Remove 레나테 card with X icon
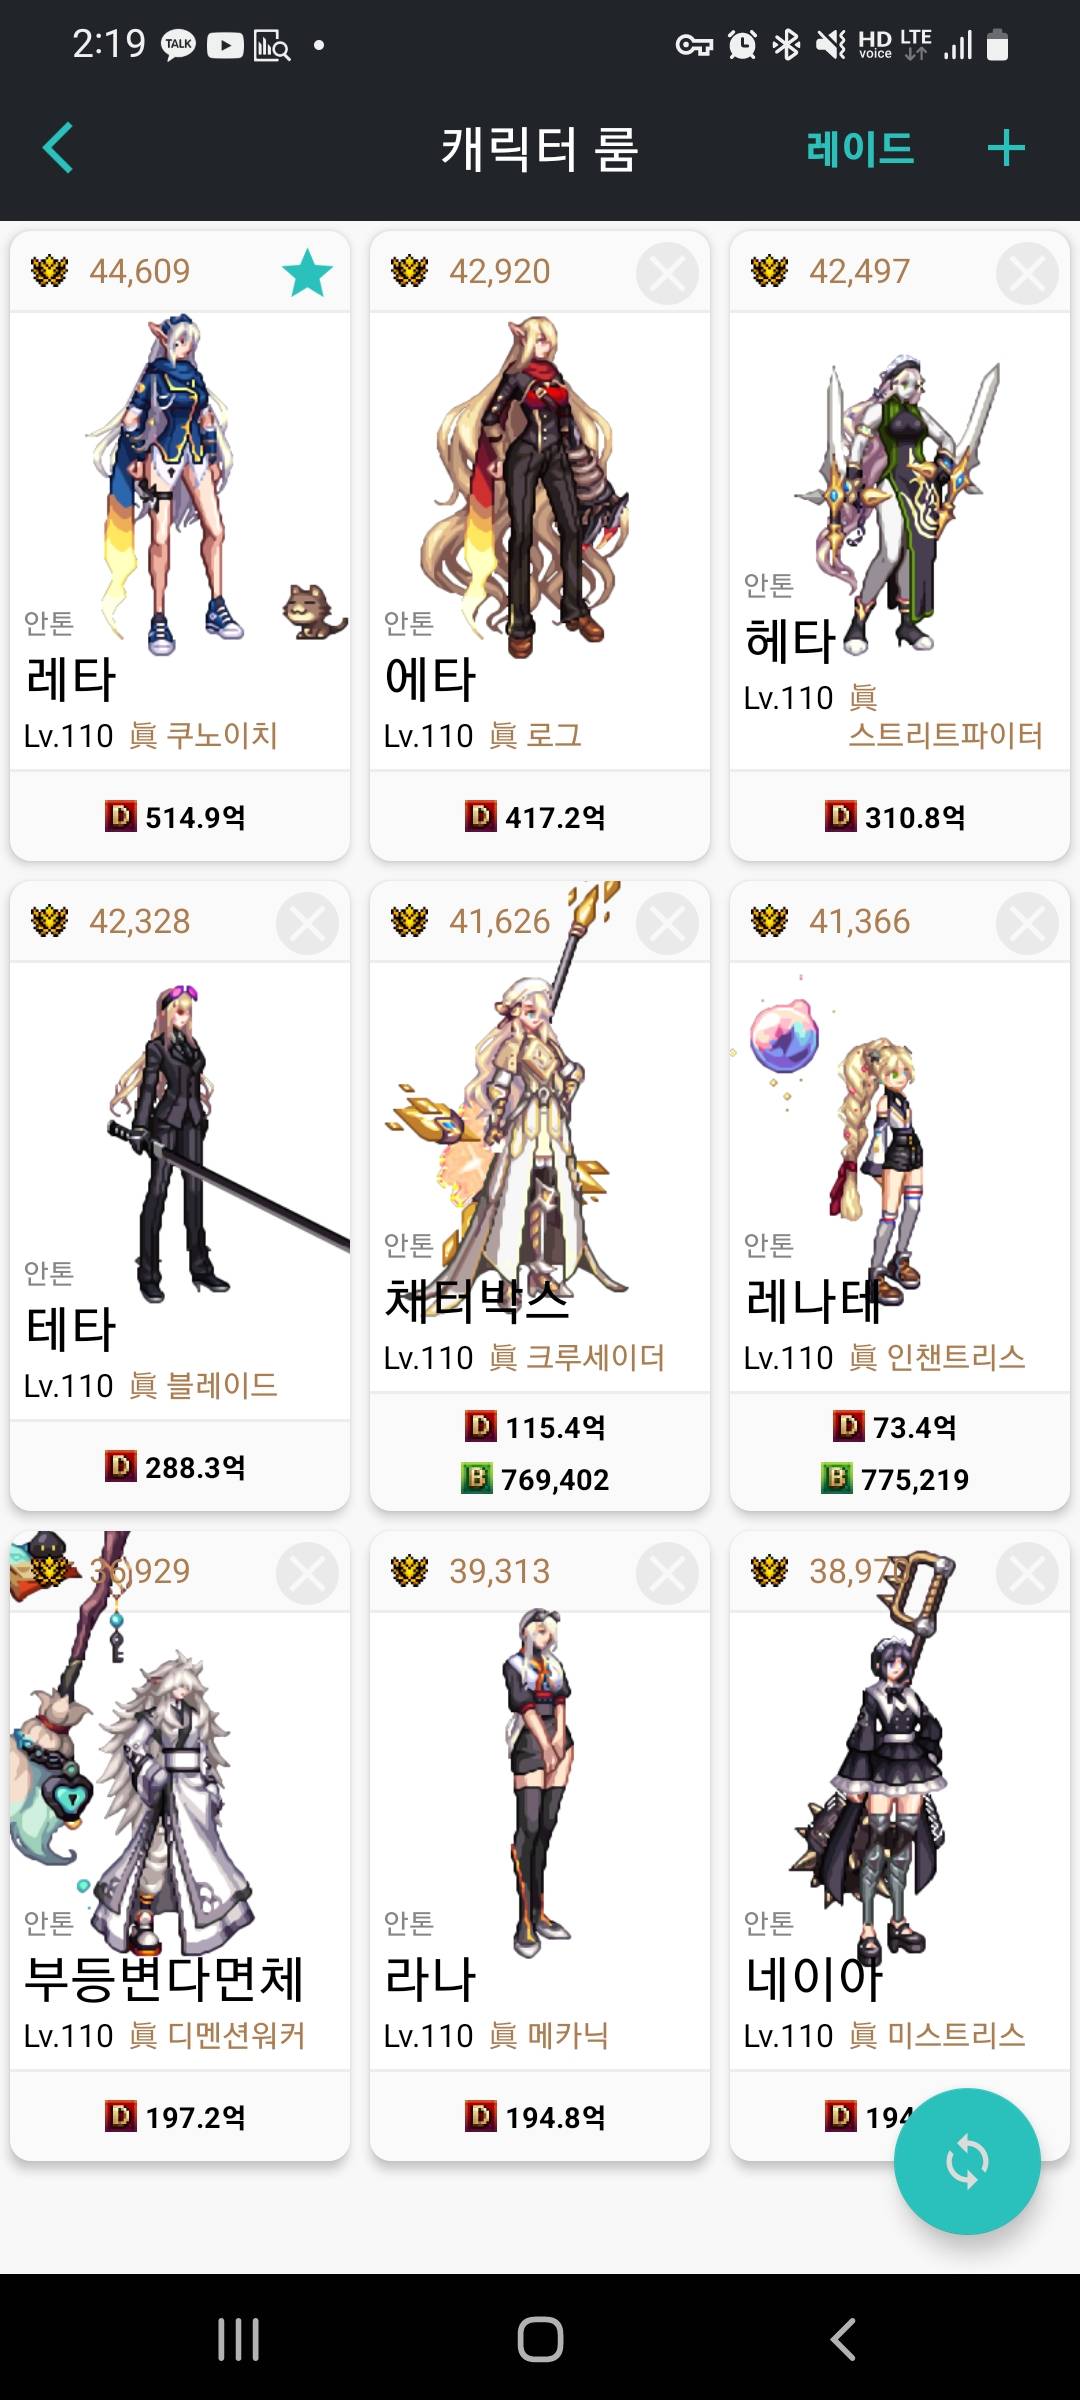Screen dimensions: 1080x2400 coord(1027,923)
